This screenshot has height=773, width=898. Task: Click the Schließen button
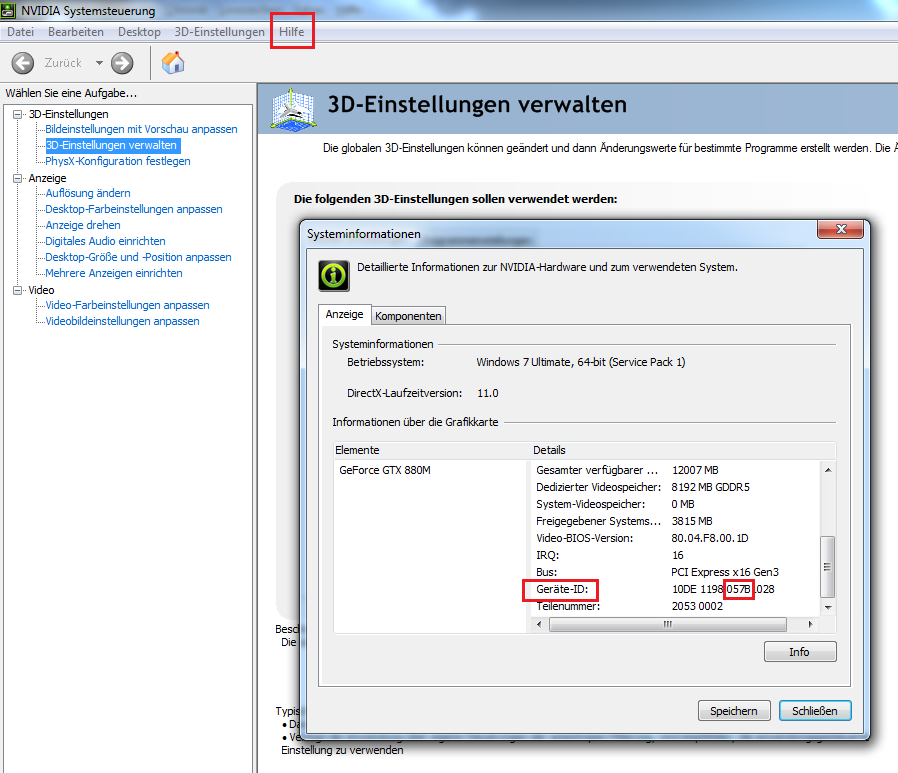pos(815,711)
